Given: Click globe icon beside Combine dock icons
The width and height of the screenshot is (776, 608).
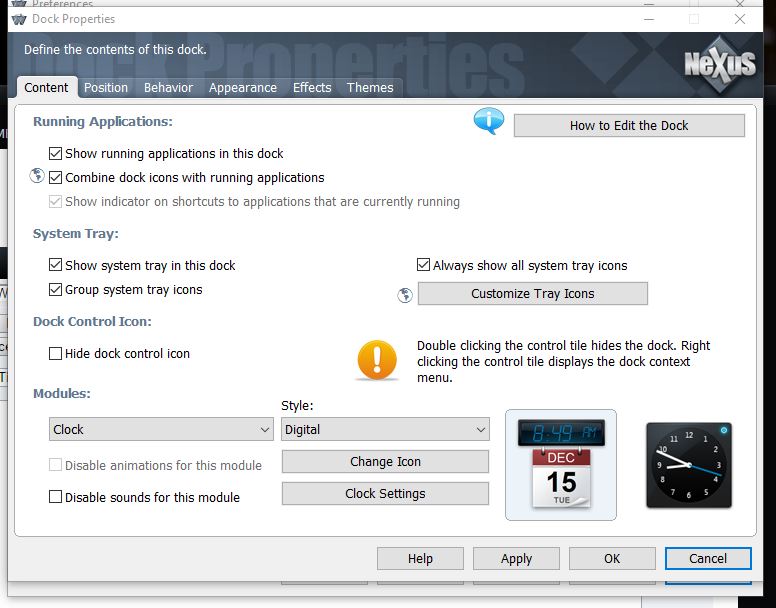Looking at the screenshot, I should 38,177.
